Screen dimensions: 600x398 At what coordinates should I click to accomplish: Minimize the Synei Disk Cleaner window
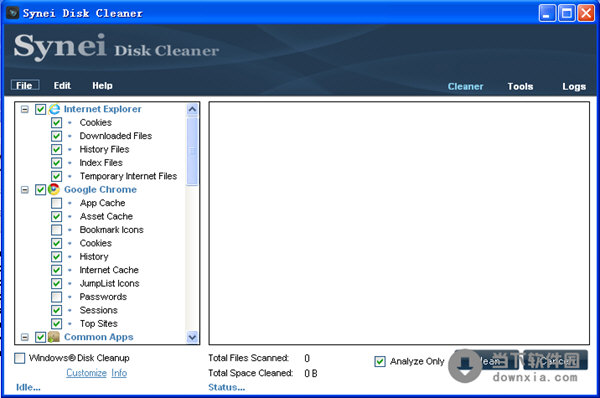click(547, 13)
